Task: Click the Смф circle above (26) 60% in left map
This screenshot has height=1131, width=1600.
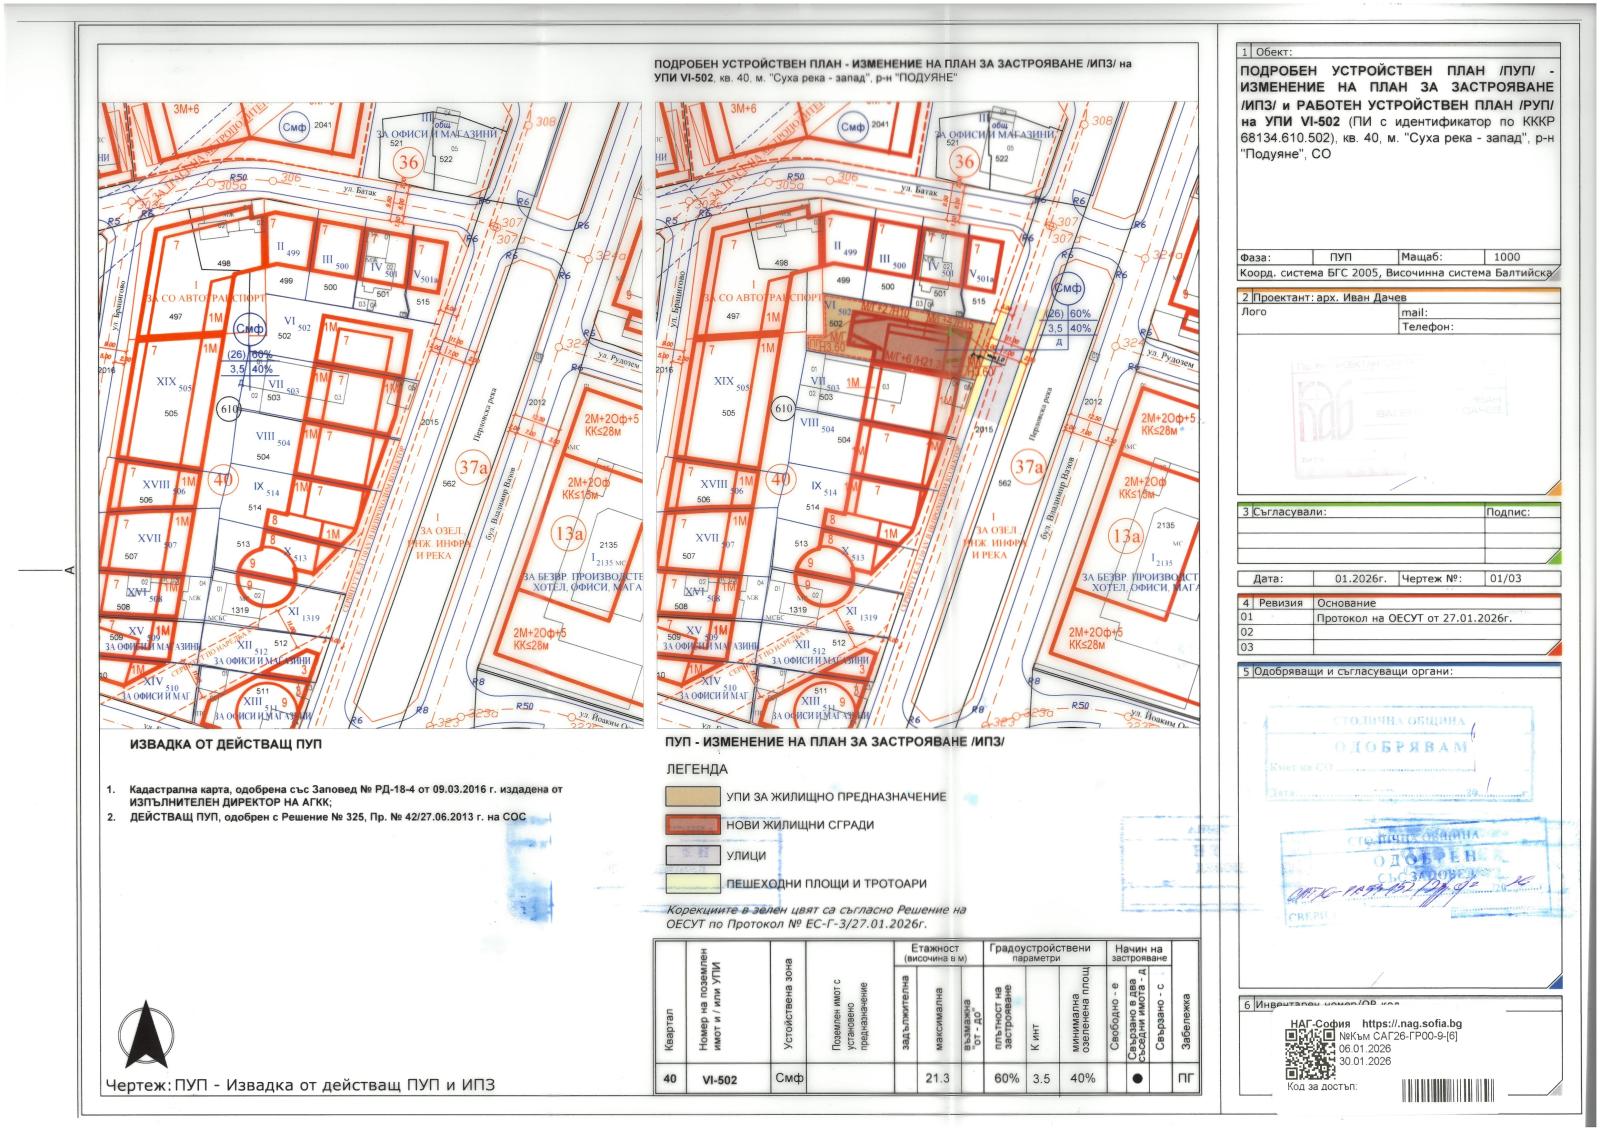Action: coord(249,328)
